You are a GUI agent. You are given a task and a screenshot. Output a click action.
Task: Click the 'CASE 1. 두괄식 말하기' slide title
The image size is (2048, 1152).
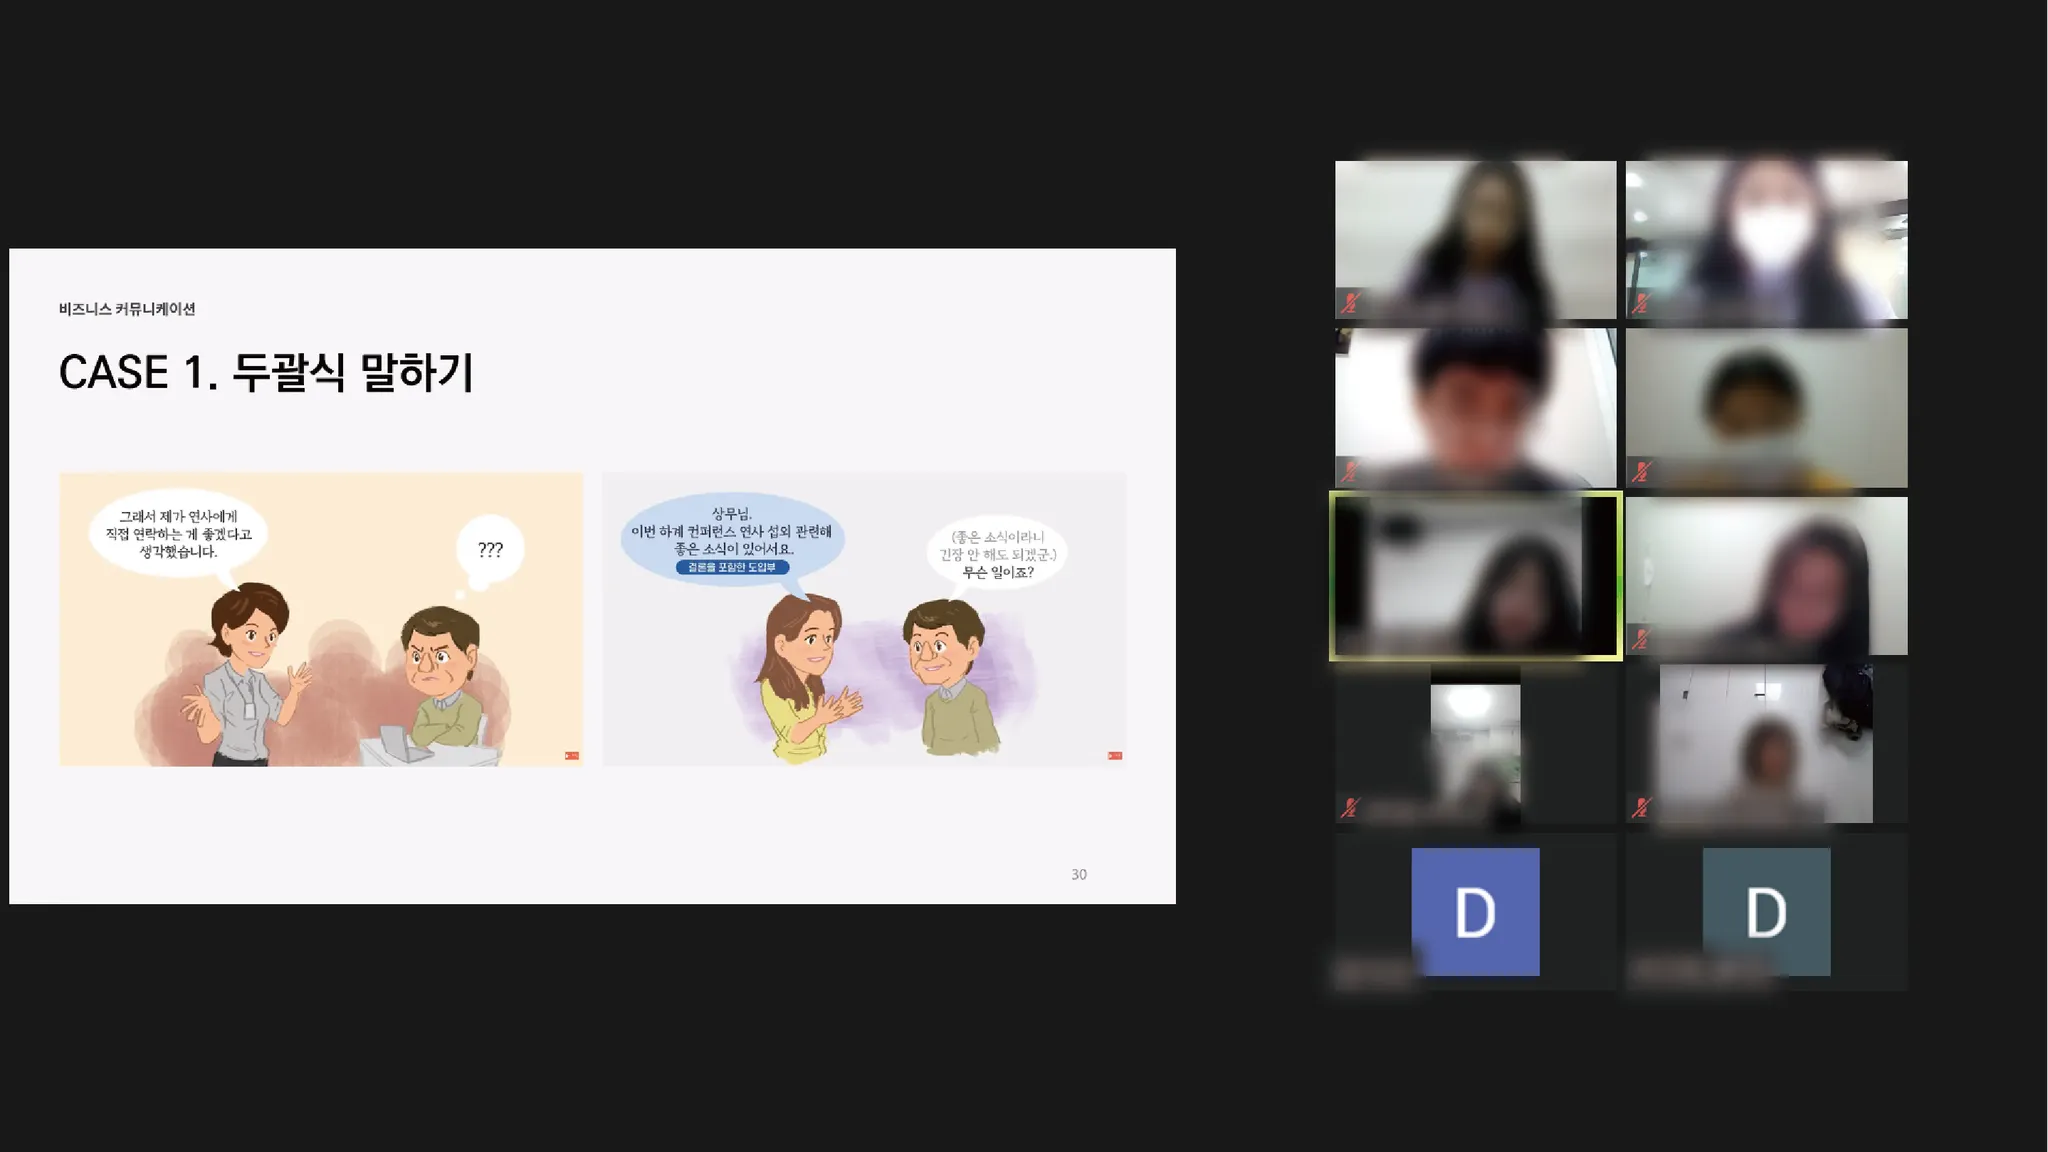point(266,373)
